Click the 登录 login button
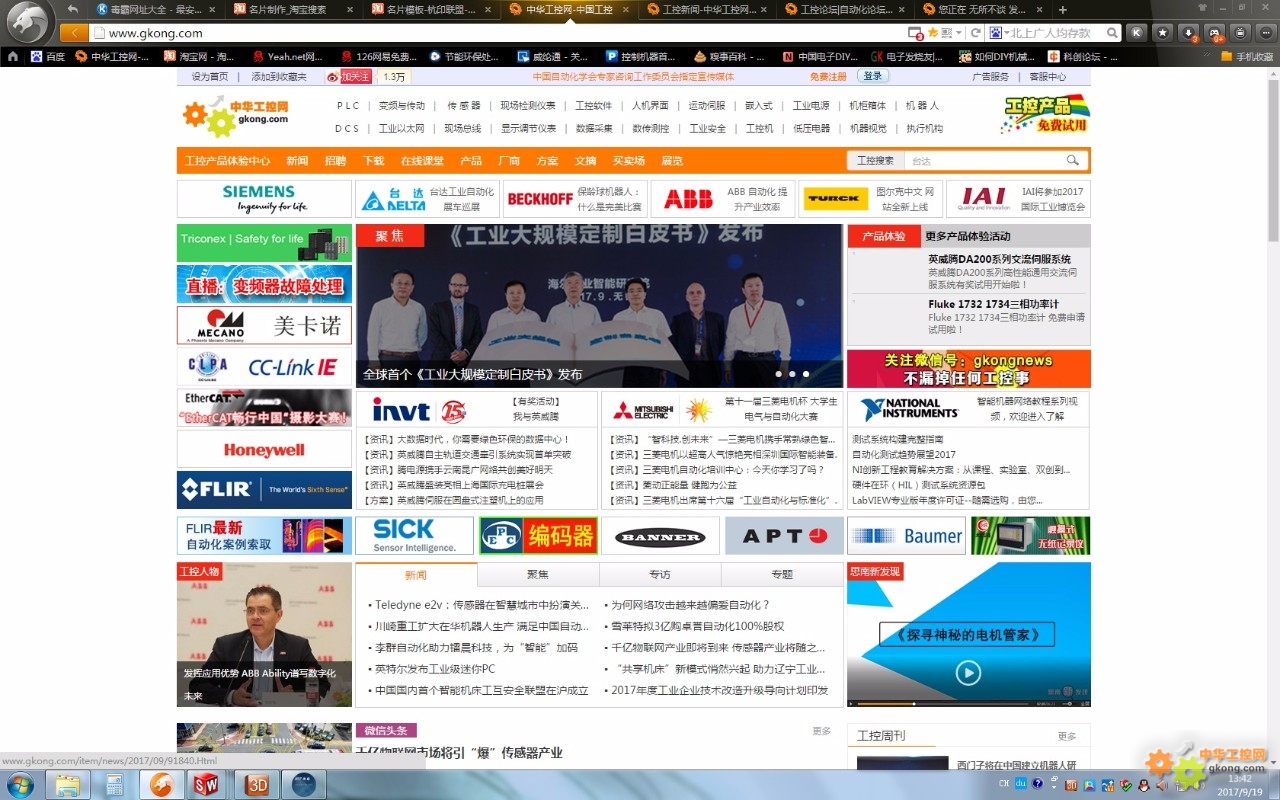 click(x=873, y=76)
